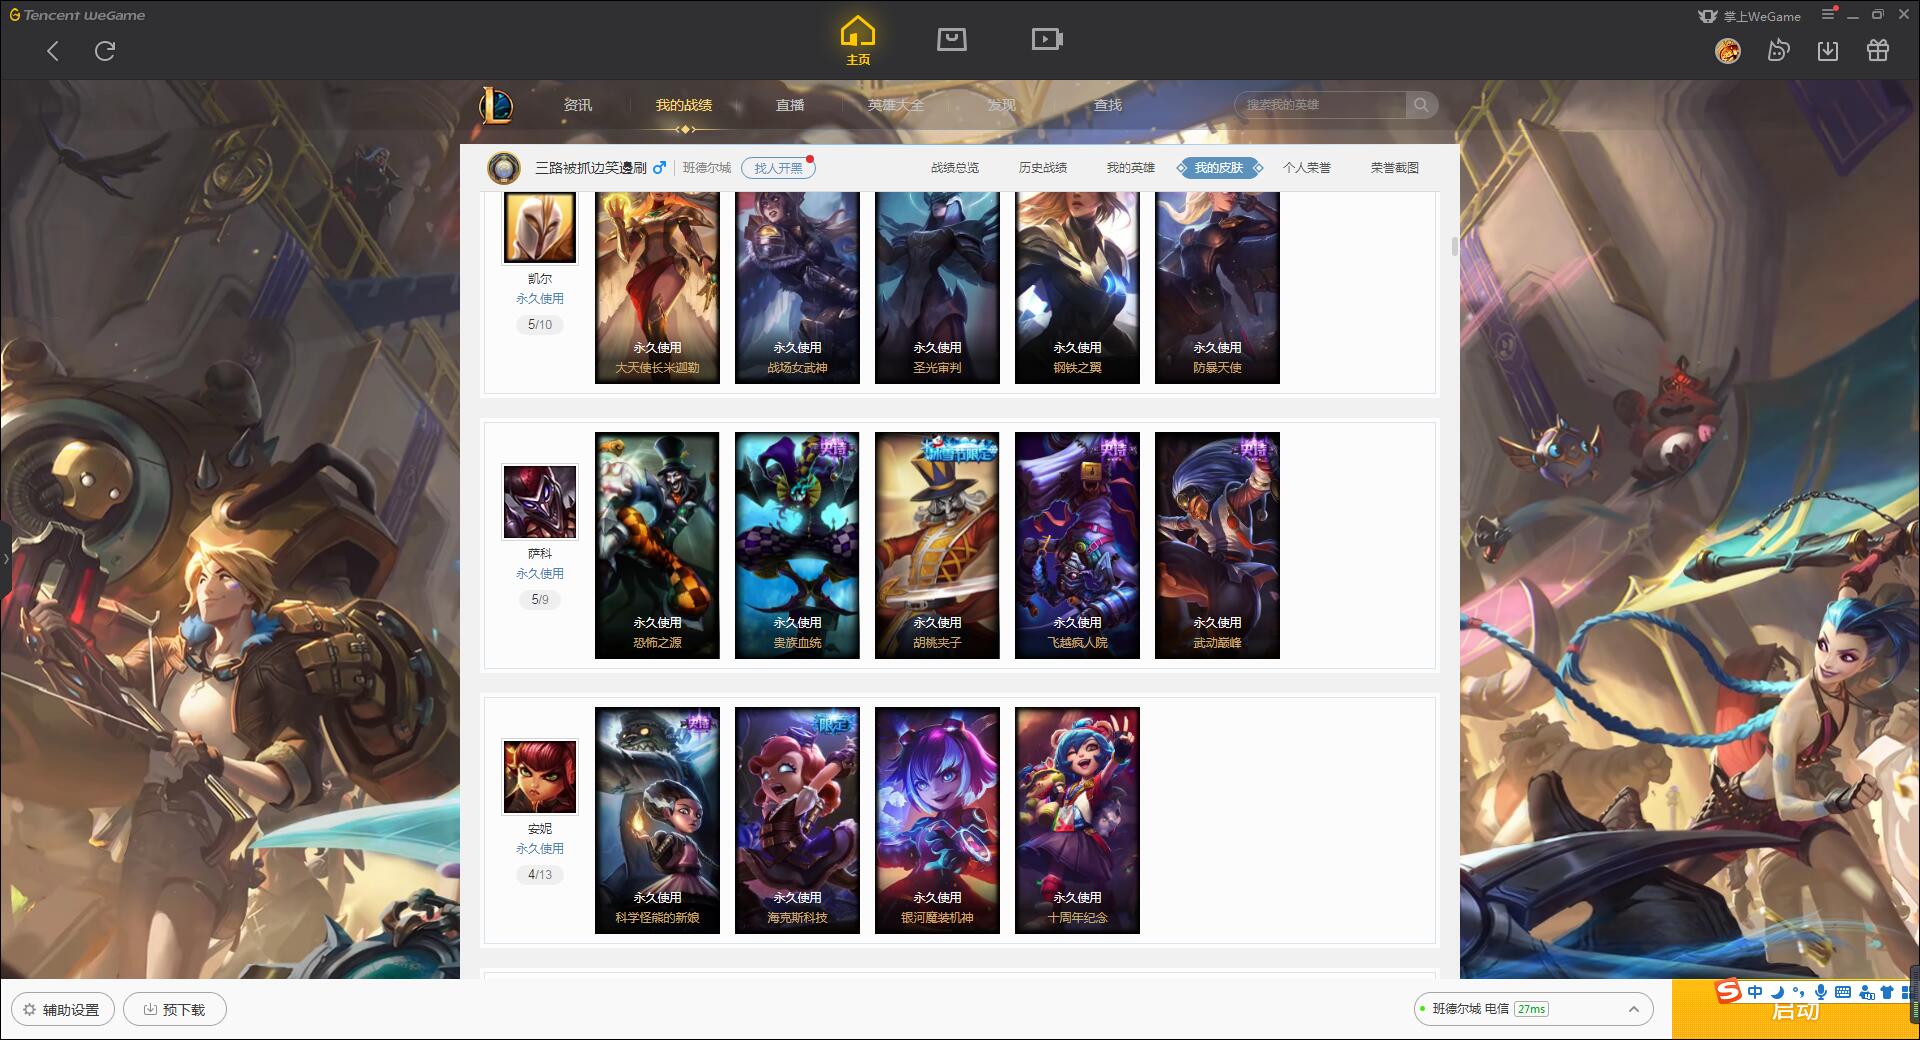Screen dimensions: 1920x1040
Task: Open the chat messages bubble icon
Action: coord(1778,50)
